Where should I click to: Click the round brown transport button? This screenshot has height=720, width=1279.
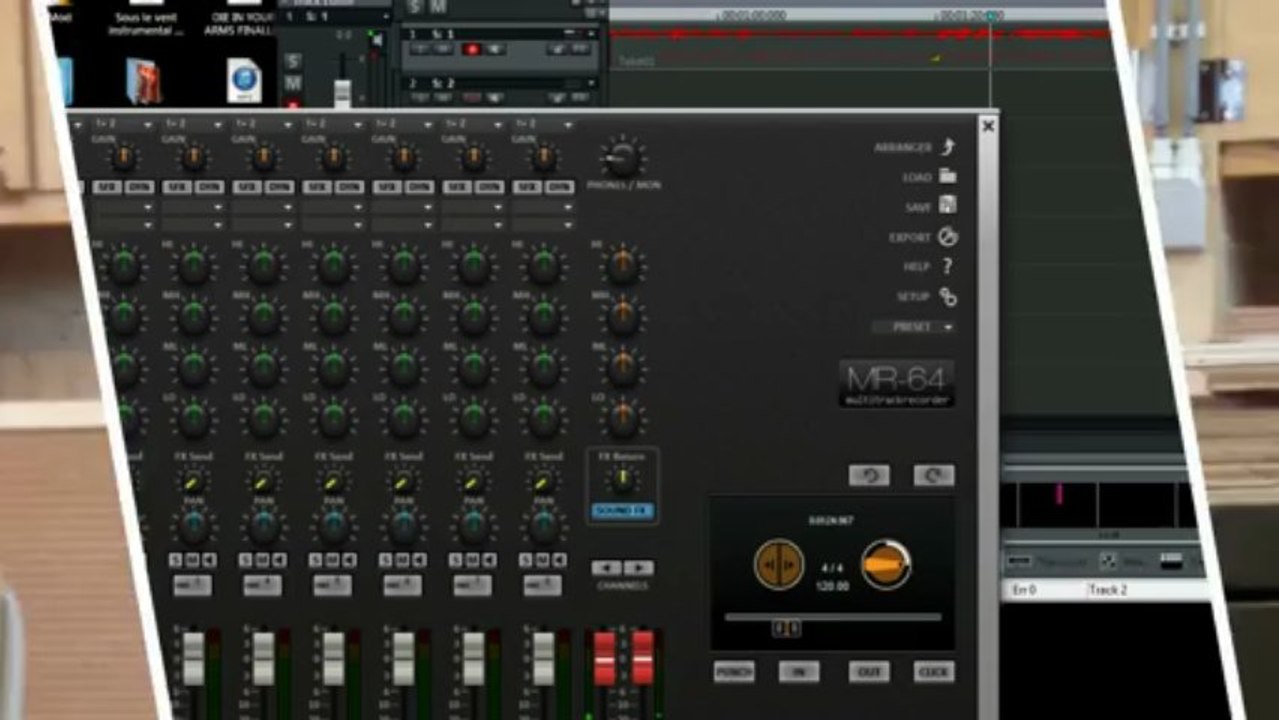tap(779, 564)
